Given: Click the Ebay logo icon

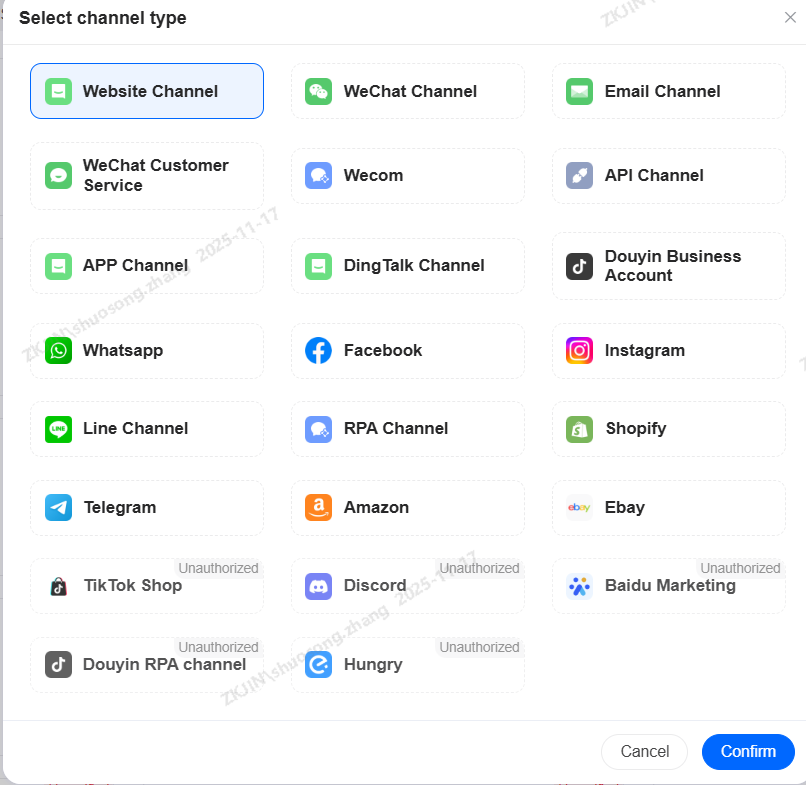Looking at the screenshot, I should tap(579, 507).
